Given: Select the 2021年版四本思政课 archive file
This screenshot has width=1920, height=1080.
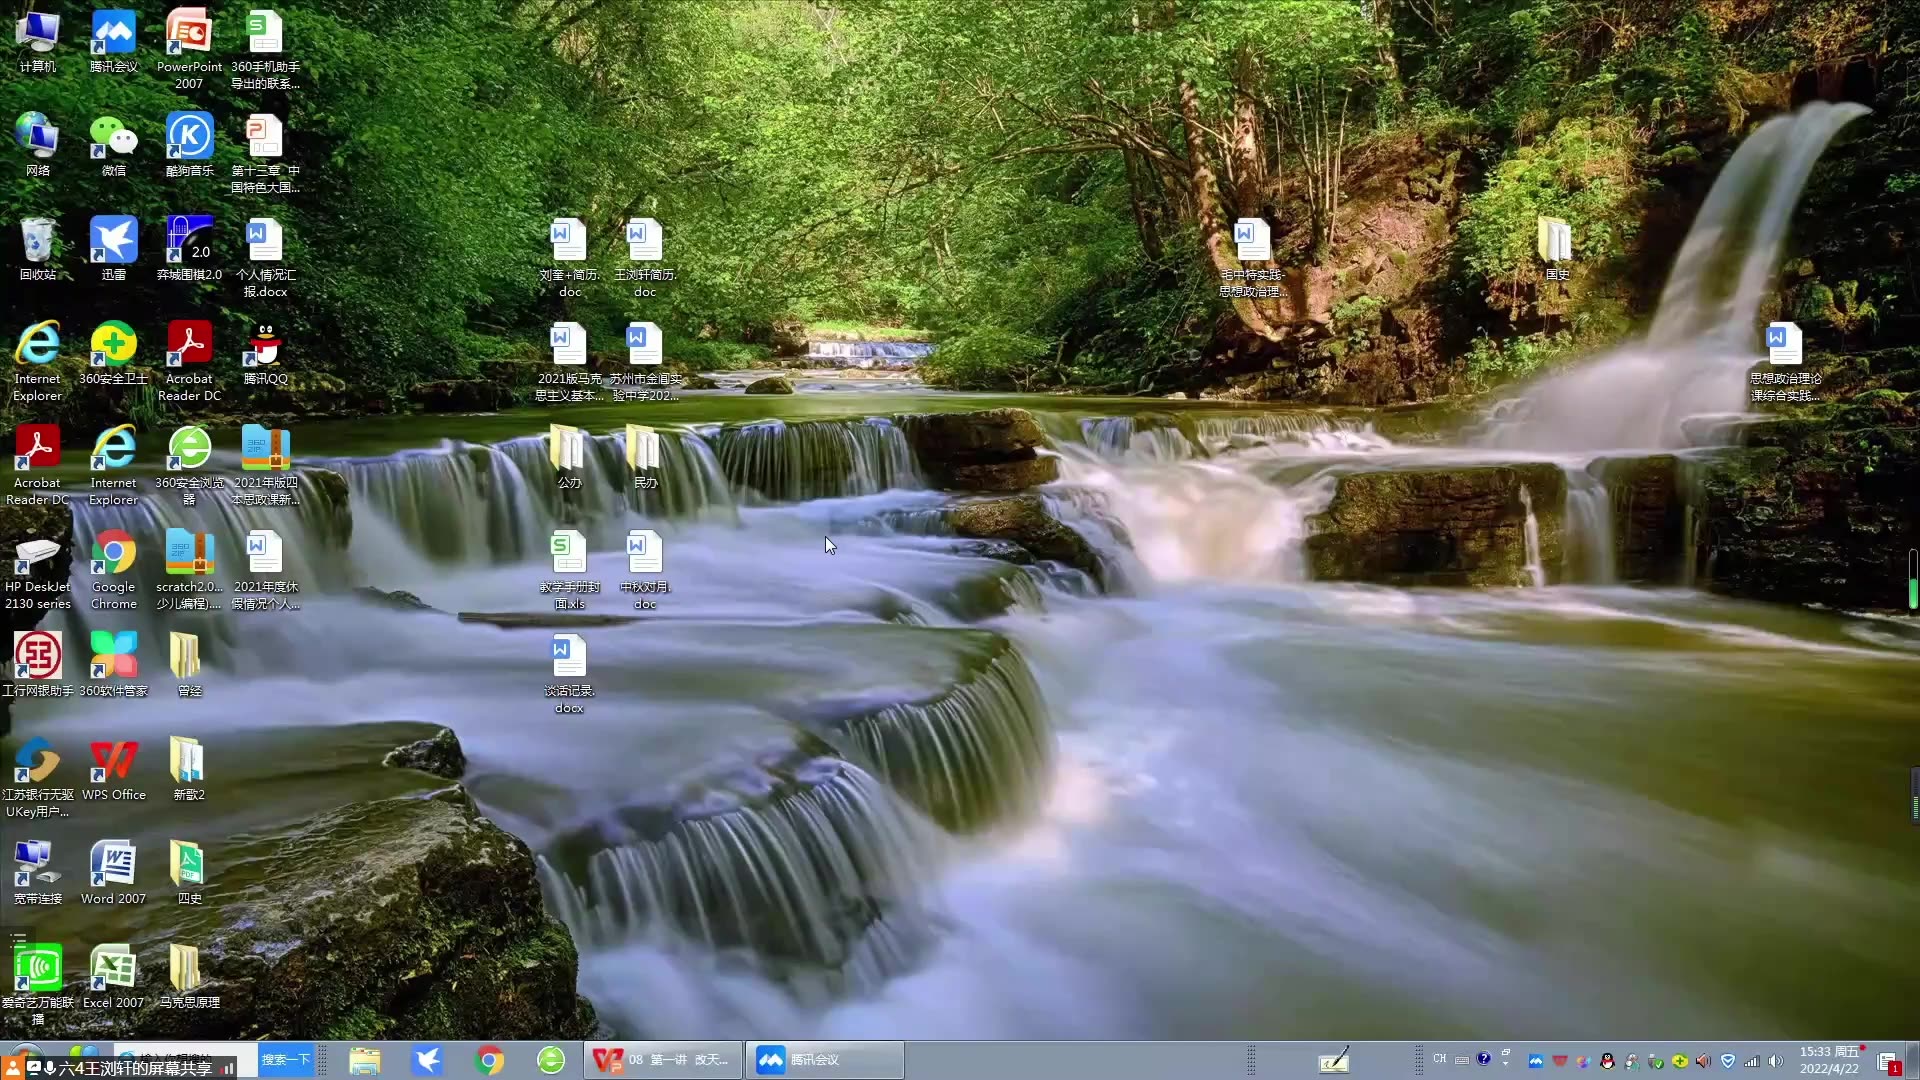Looking at the screenshot, I should (x=265, y=466).
